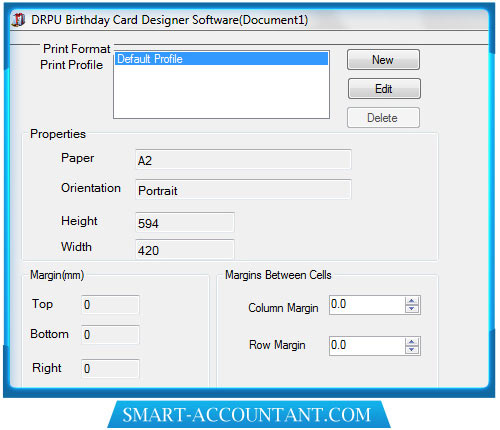Click inside the Column Margin value box
500x430 pixels.
tap(367, 305)
